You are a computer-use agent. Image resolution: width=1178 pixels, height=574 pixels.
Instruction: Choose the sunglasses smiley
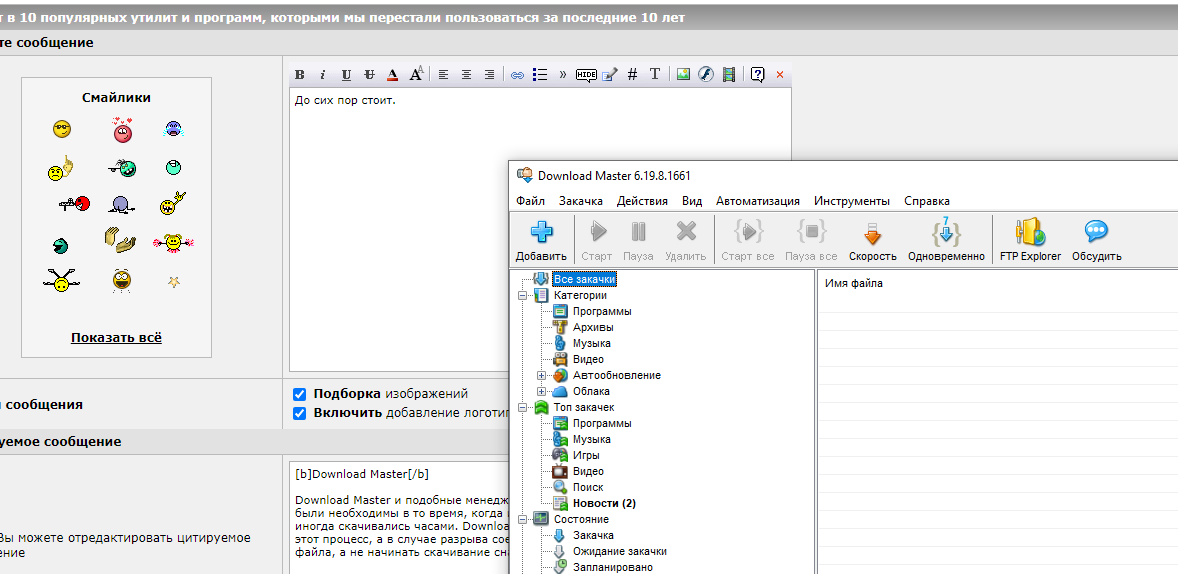point(62,129)
